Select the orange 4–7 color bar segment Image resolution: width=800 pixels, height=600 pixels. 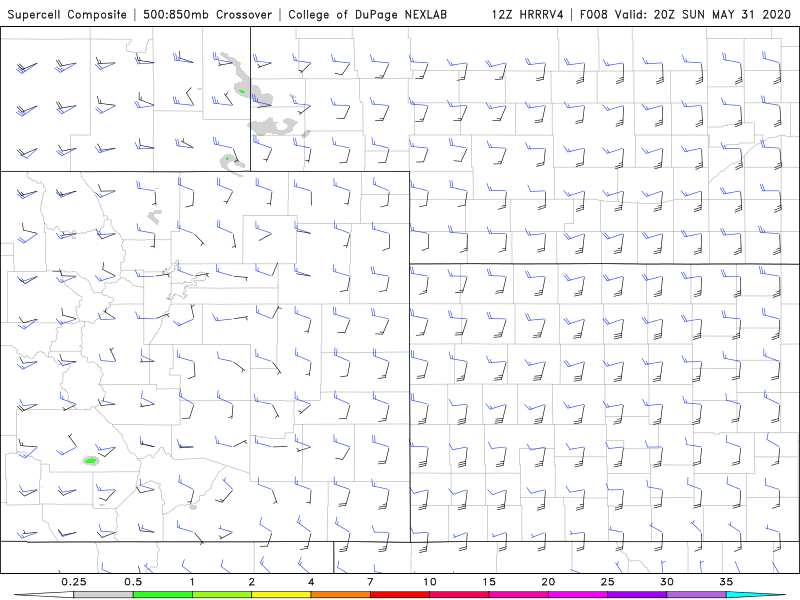(x=340, y=595)
